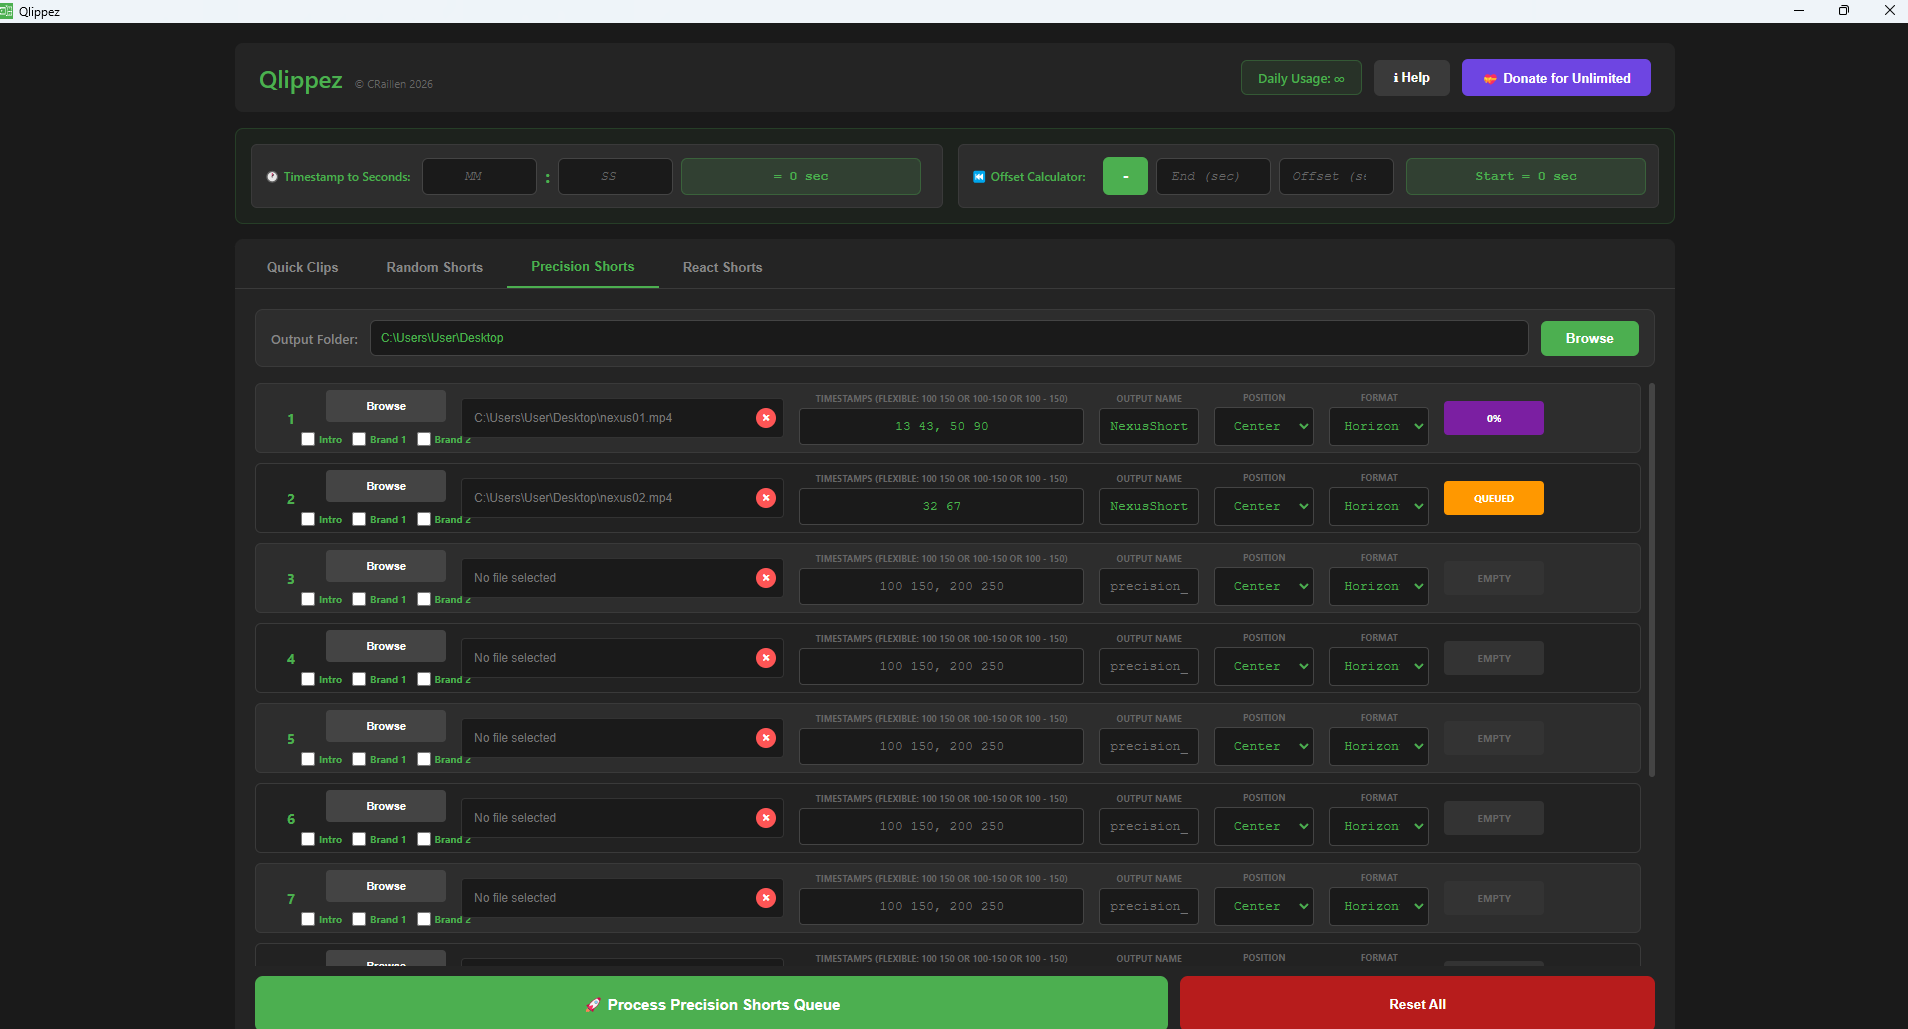Tick the Brand 2 checkbox in row 5
The height and width of the screenshot is (1029, 1908).
[424, 759]
